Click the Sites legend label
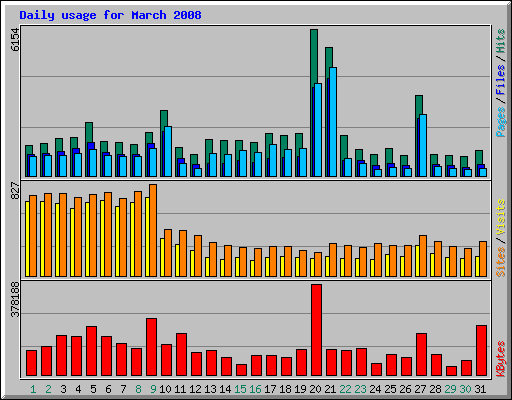 coord(500,262)
